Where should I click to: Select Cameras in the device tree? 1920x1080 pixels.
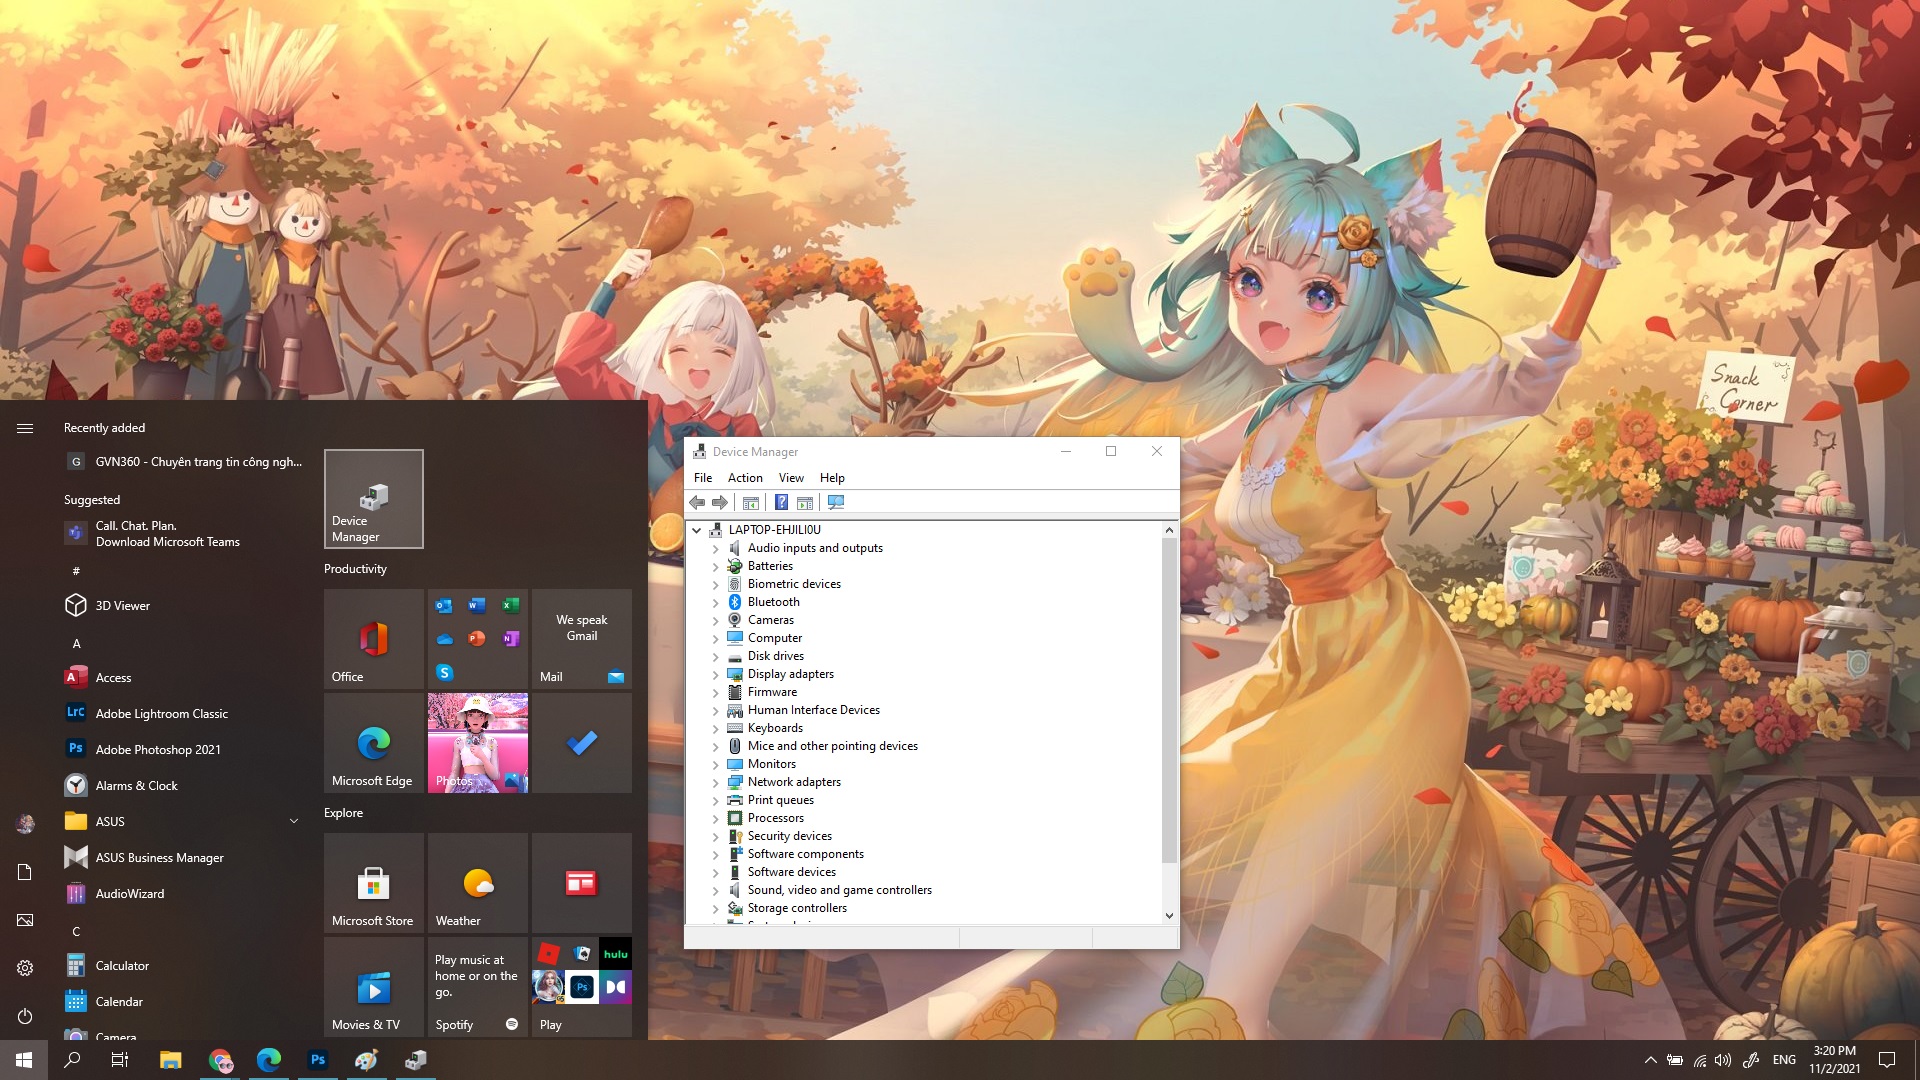click(x=770, y=620)
